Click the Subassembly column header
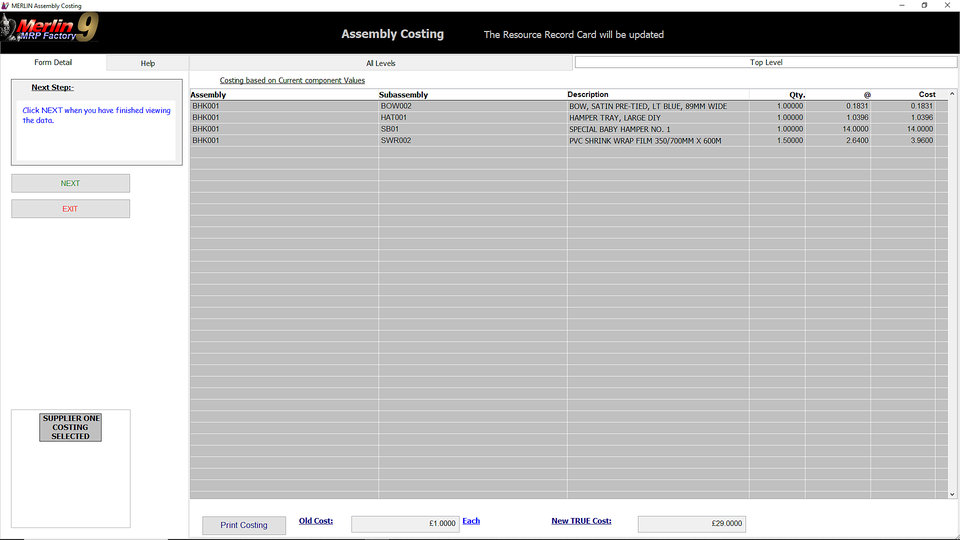The width and height of the screenshot is (960, 540). pos(404,95)
